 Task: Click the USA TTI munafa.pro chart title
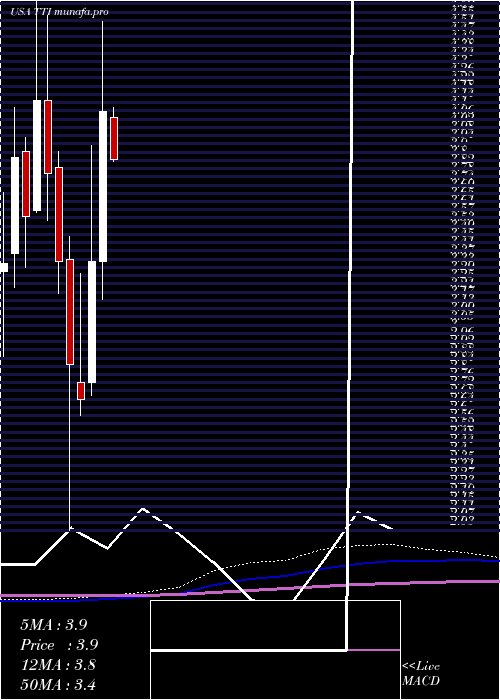pyautogui.click(x=59, y=12)
